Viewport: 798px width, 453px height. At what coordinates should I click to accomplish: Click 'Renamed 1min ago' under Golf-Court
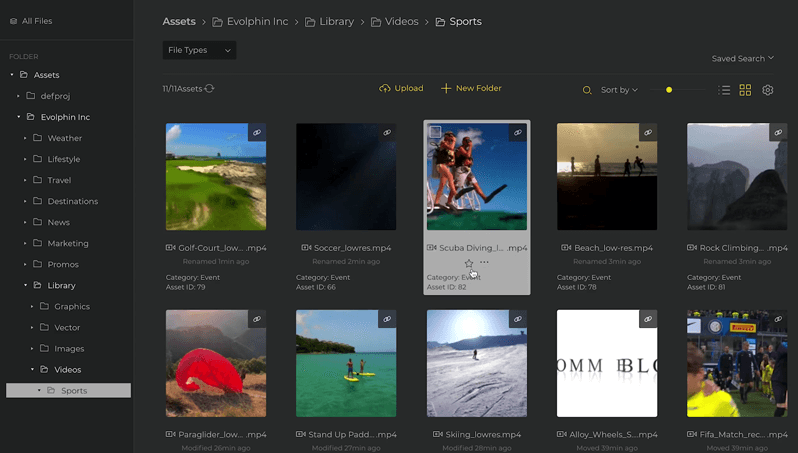click(x=216, y=261)
